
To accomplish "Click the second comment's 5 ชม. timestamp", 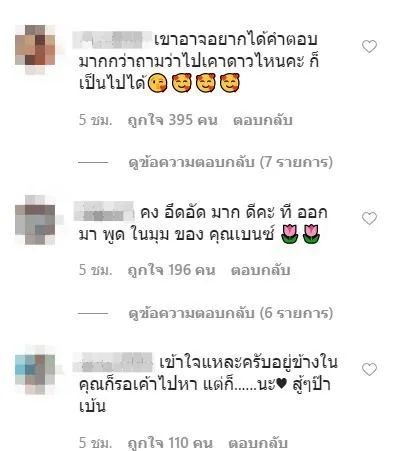I will tap(95, 270).
